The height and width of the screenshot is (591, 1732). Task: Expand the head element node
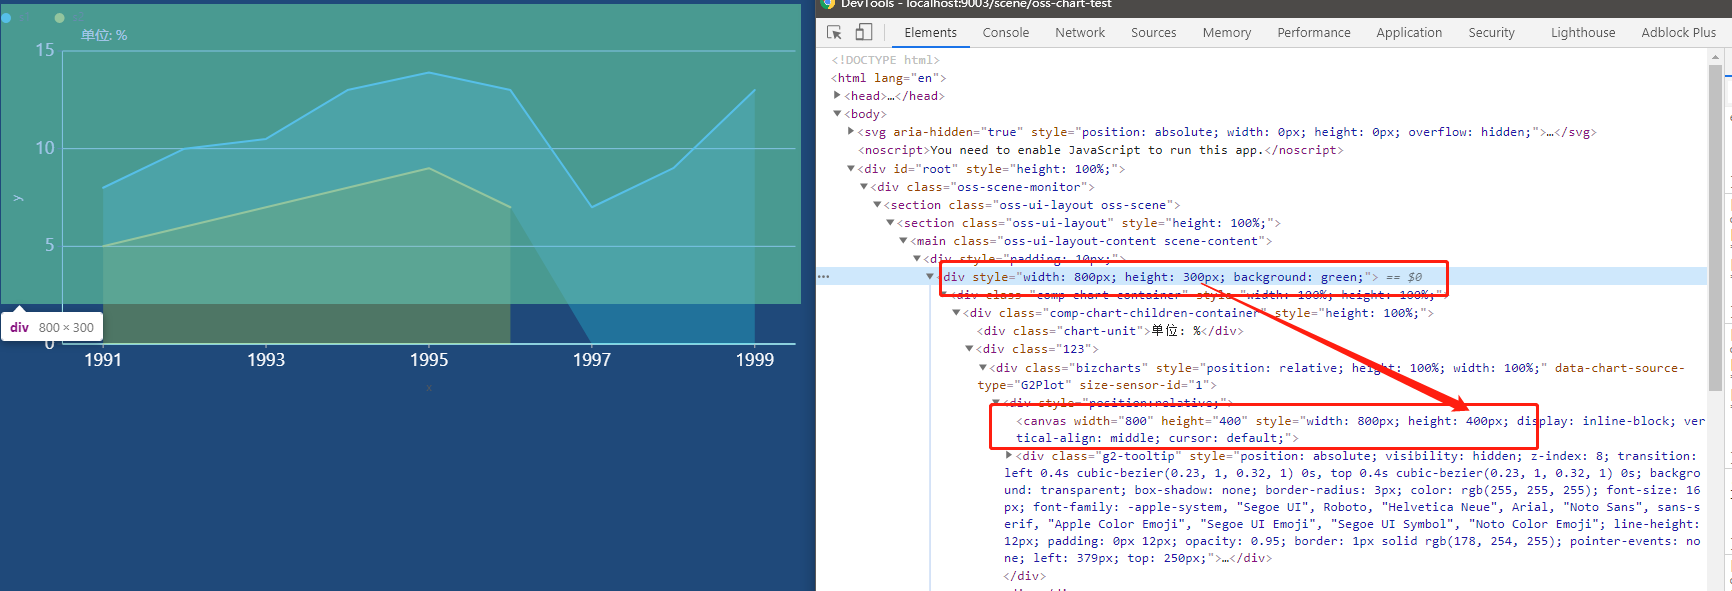[837, 96]
